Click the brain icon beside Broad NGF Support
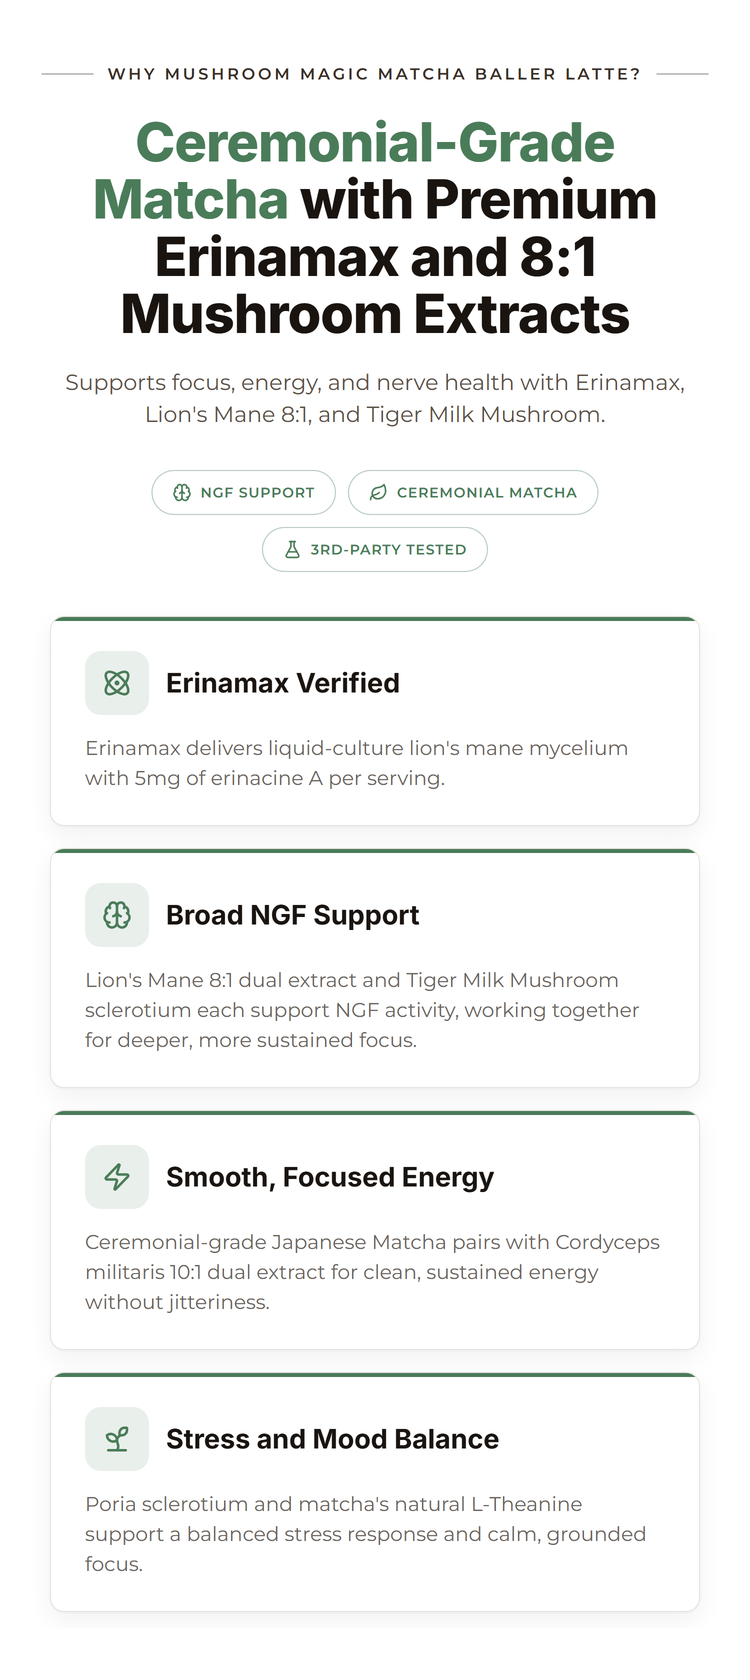Screen dimensions: 750x1680 coord(117,915)
